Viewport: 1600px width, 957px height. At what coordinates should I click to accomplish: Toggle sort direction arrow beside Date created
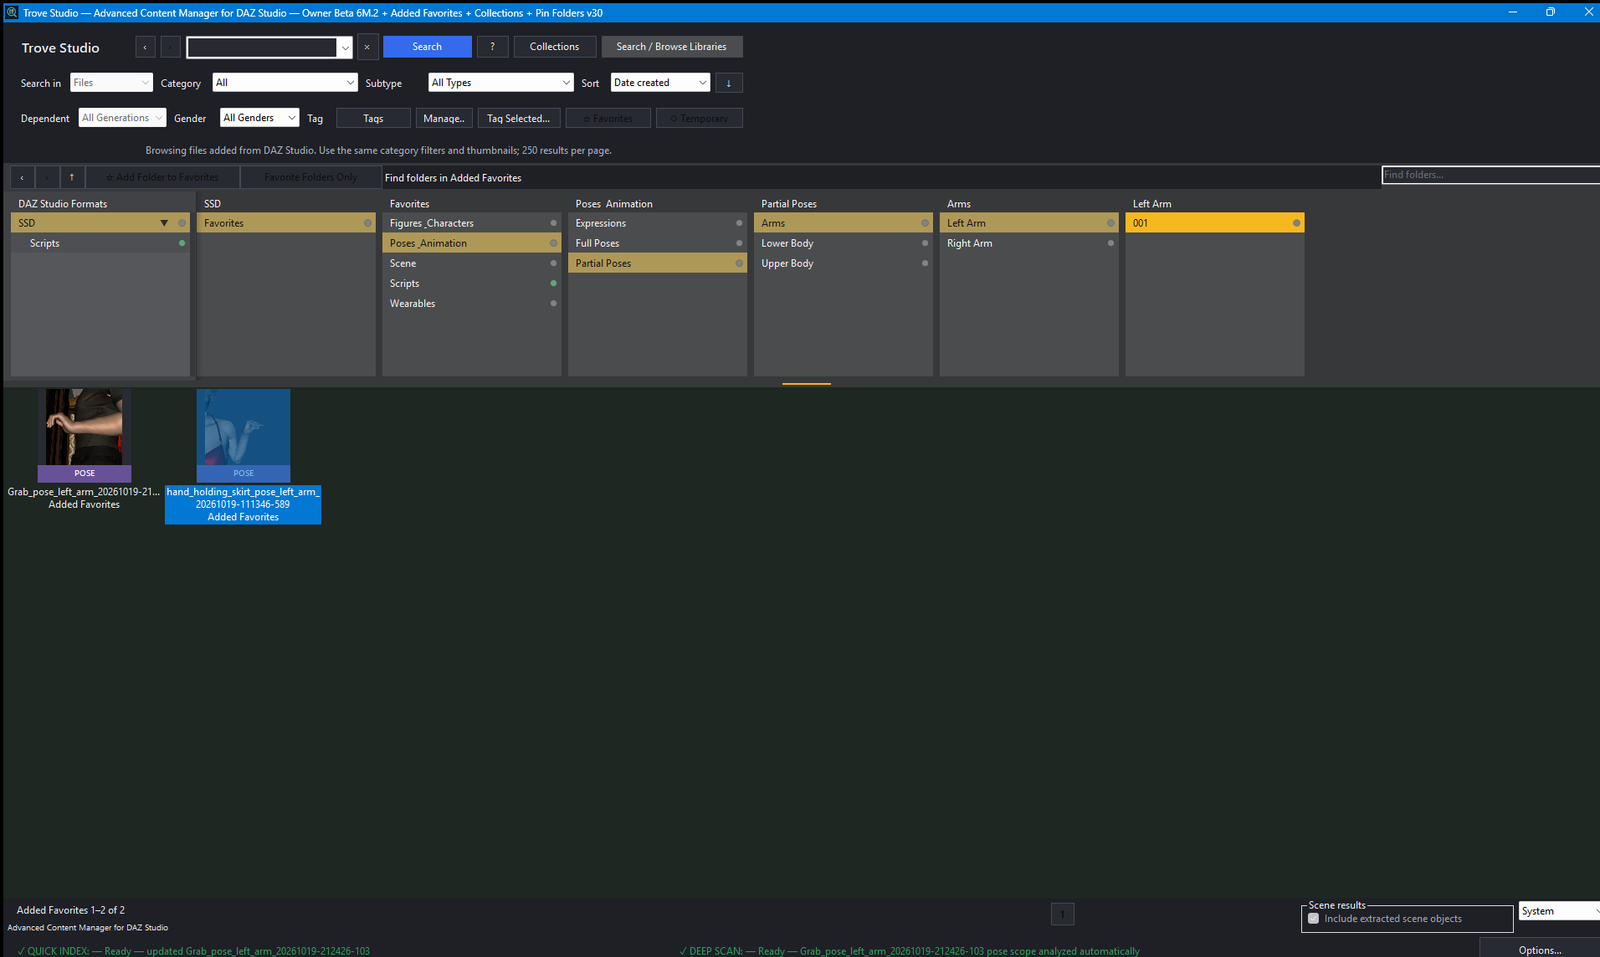[729, 83]
